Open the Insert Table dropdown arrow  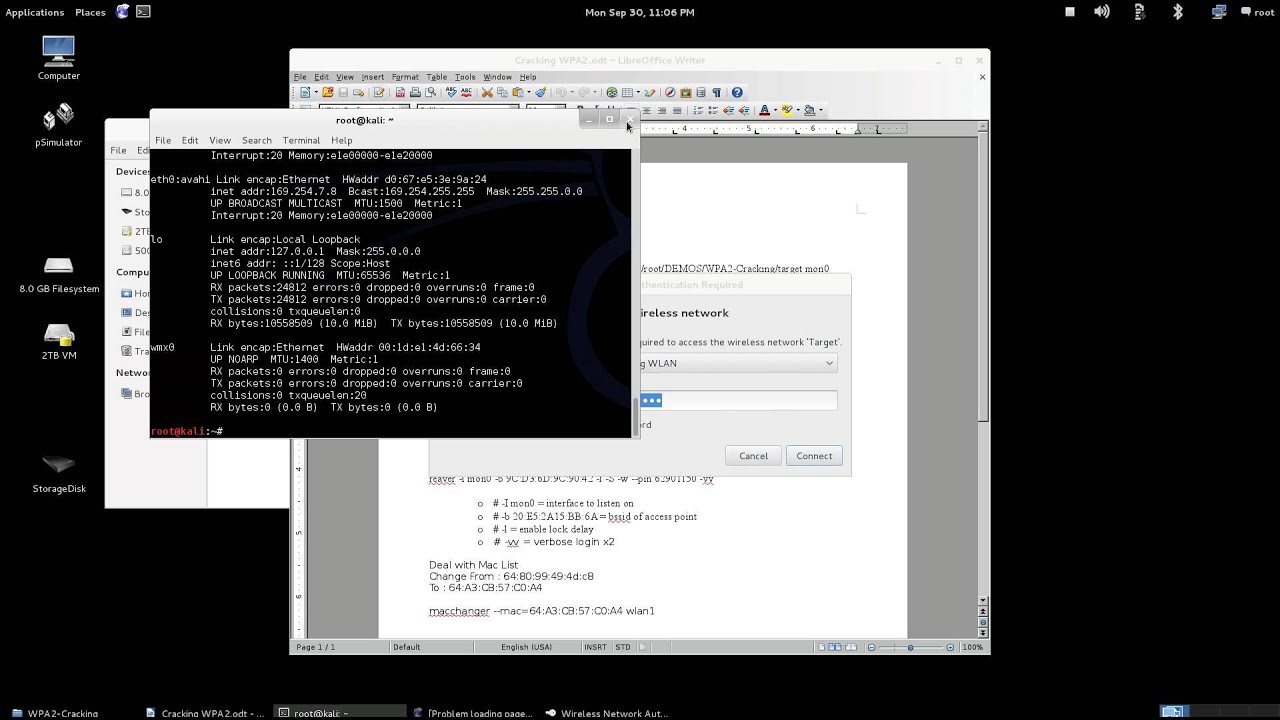(x=638, y=92)
